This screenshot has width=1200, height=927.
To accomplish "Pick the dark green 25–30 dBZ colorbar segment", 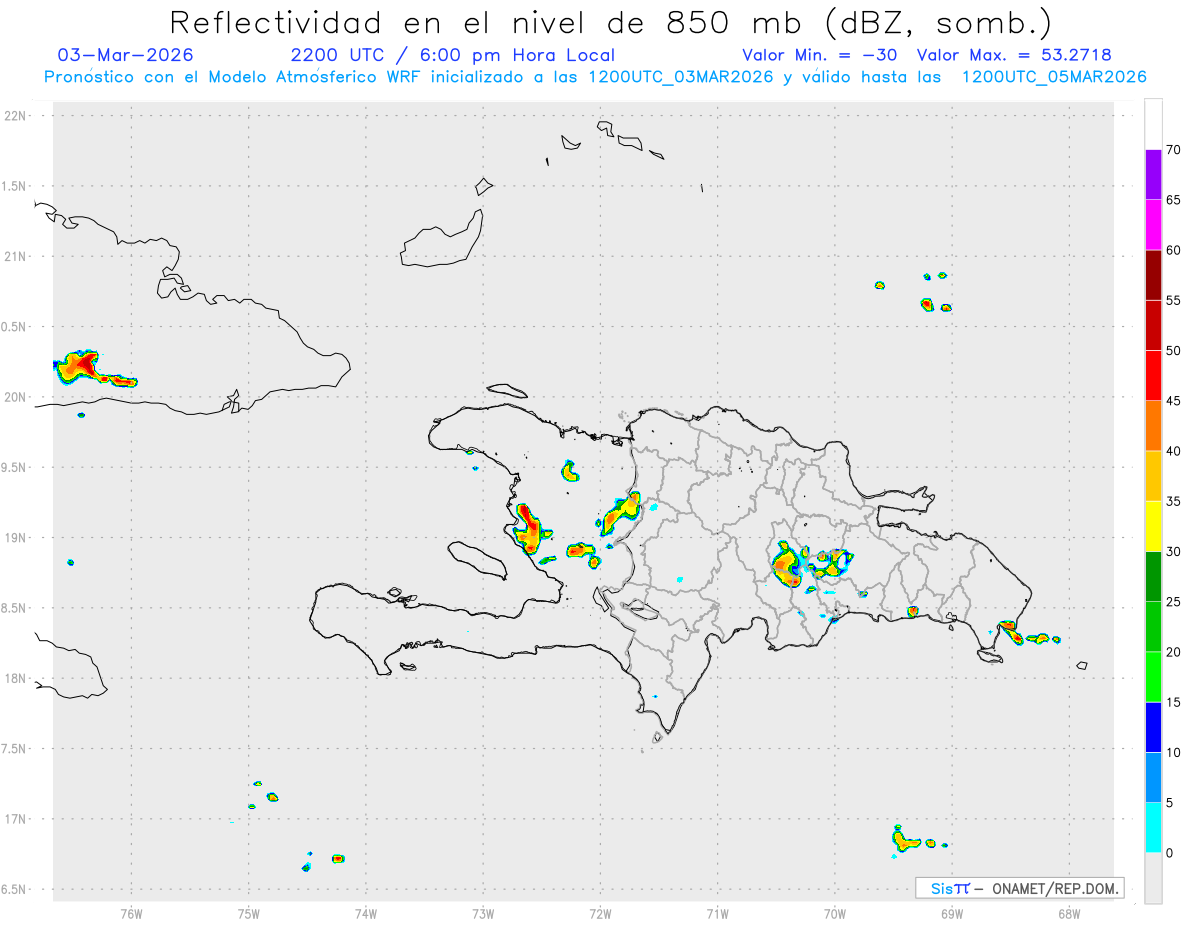I will point(1153,577).
